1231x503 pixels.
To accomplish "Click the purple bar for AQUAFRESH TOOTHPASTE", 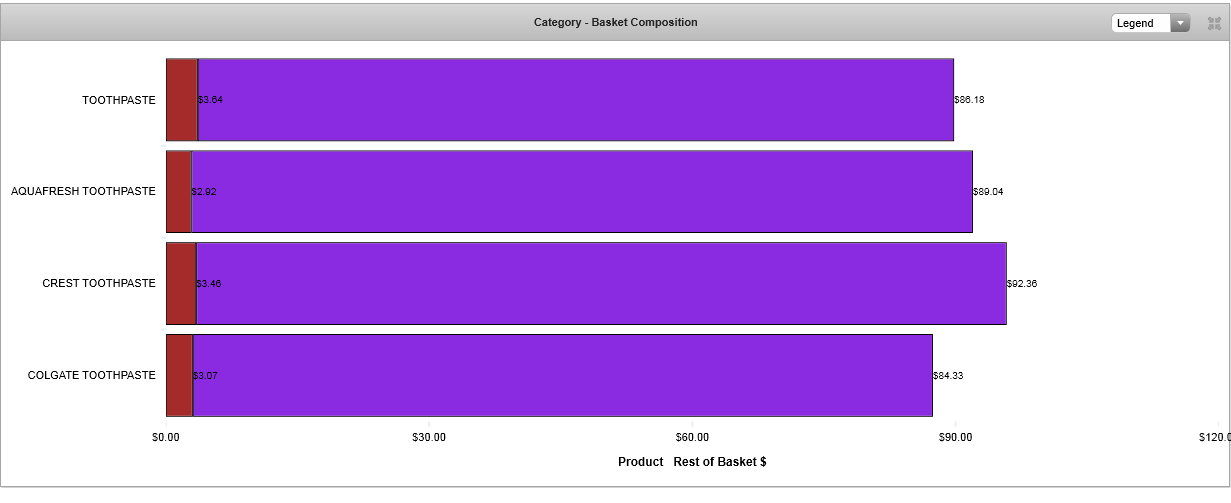I will click(580, 191).
